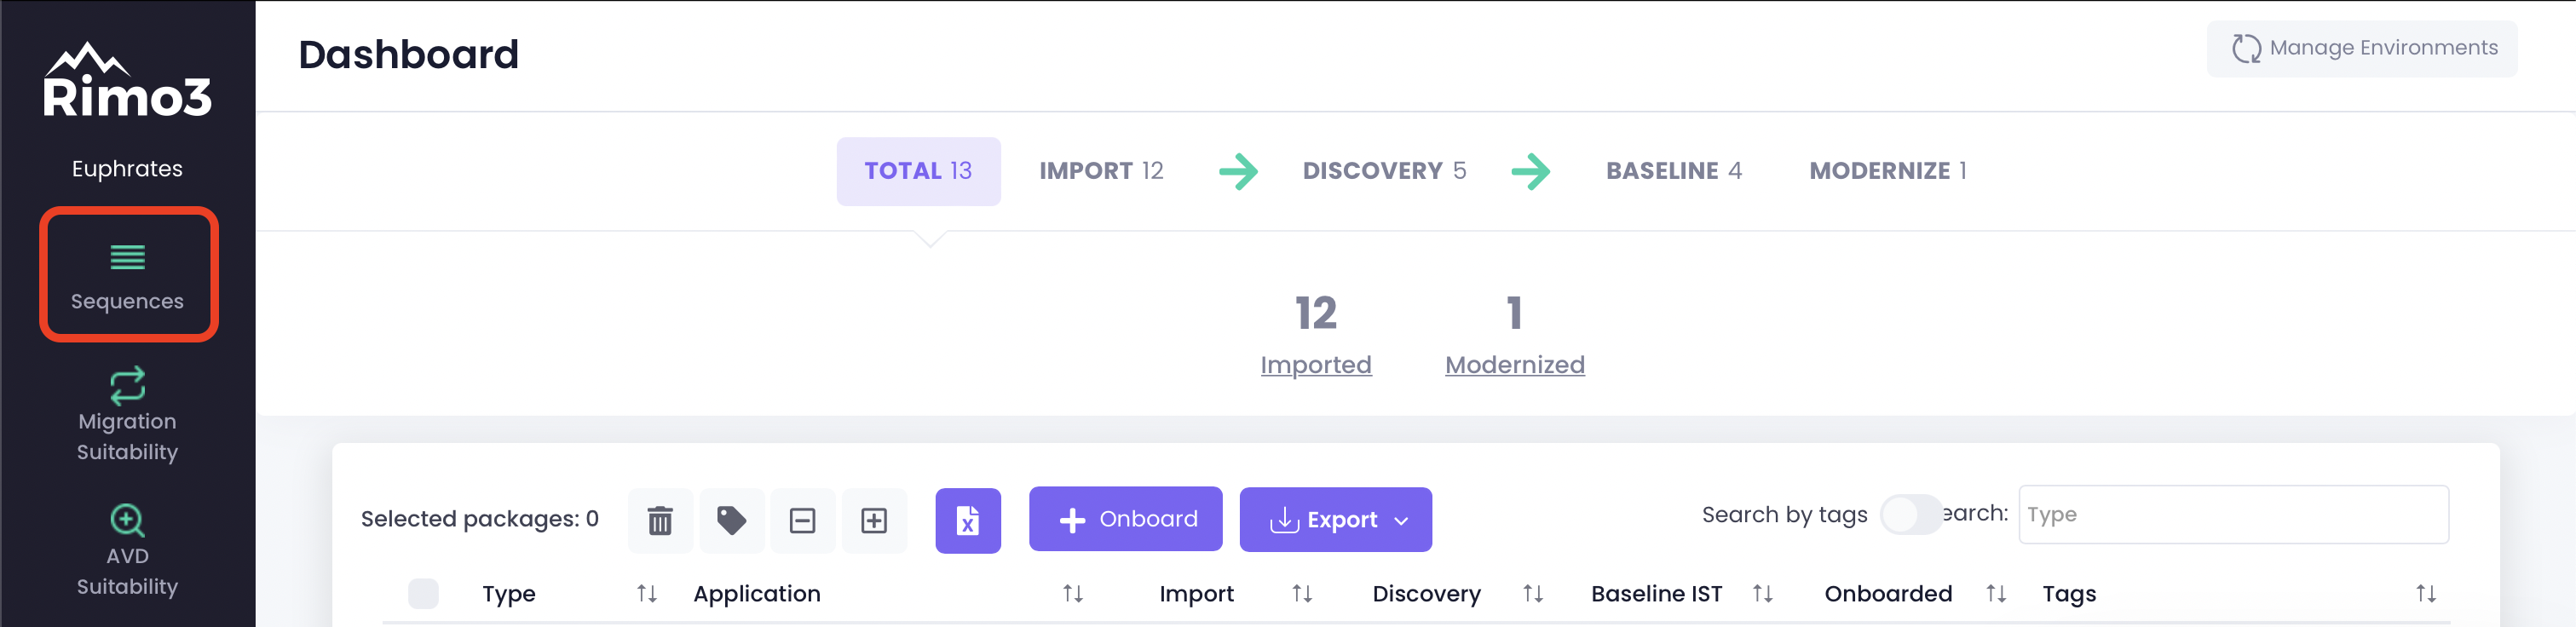
Task: Open Migration Suitability in the sidebar
Action: pyautogui.click(x=128, y=416)
